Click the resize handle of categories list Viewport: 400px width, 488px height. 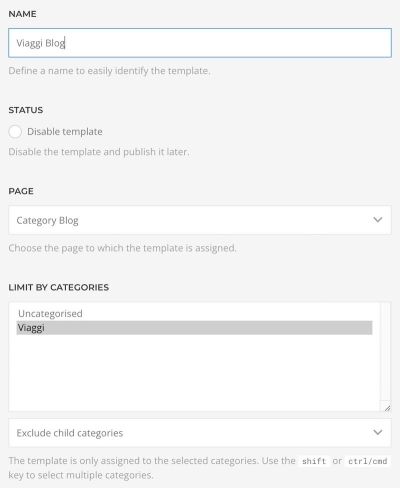(387, 407)
